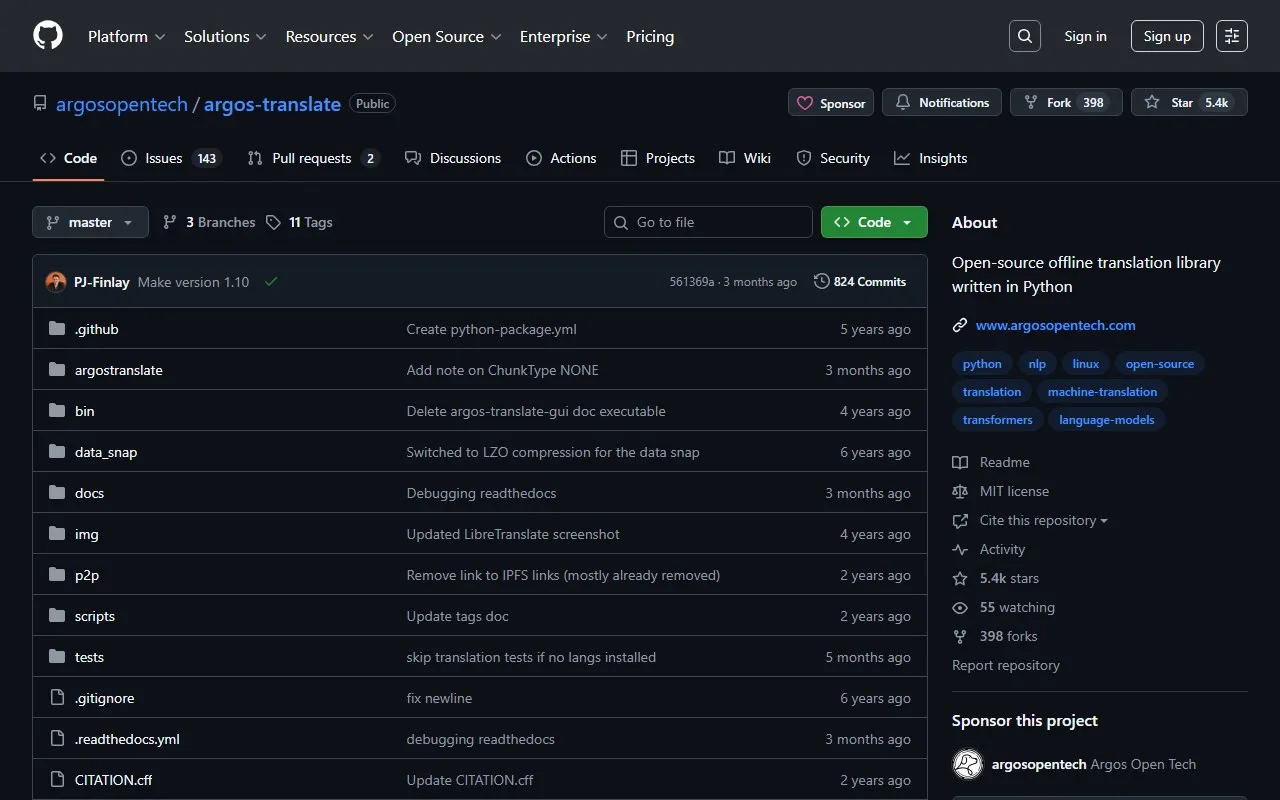Screen dimensions: 1280x800
Task: Open the Notifications bell button
Action: 942,103
